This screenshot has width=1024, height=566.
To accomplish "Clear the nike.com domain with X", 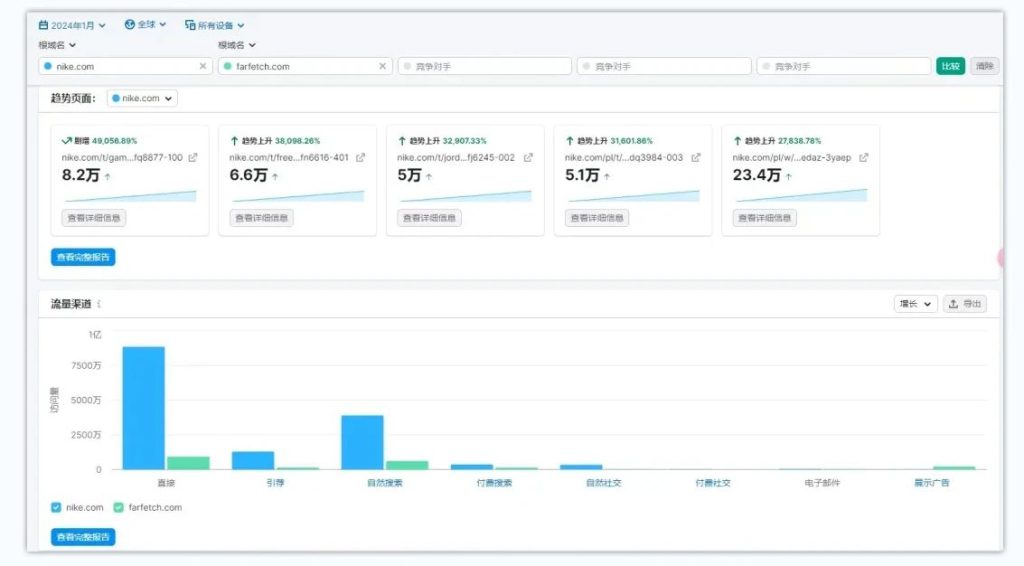I will point(203,66).
